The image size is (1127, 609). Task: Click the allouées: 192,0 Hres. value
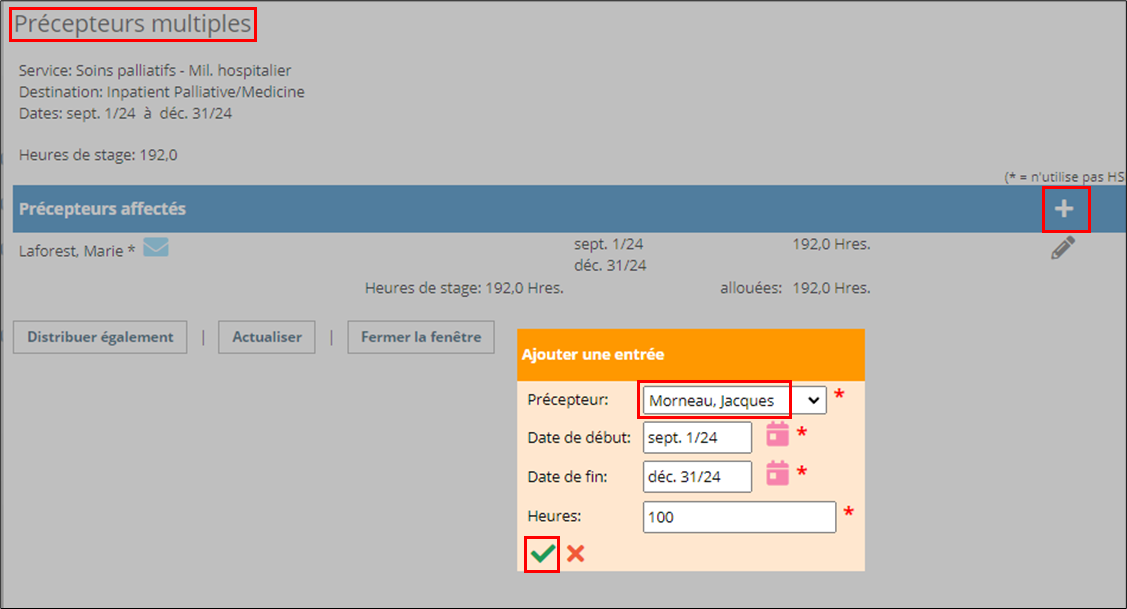click(795, 288)
